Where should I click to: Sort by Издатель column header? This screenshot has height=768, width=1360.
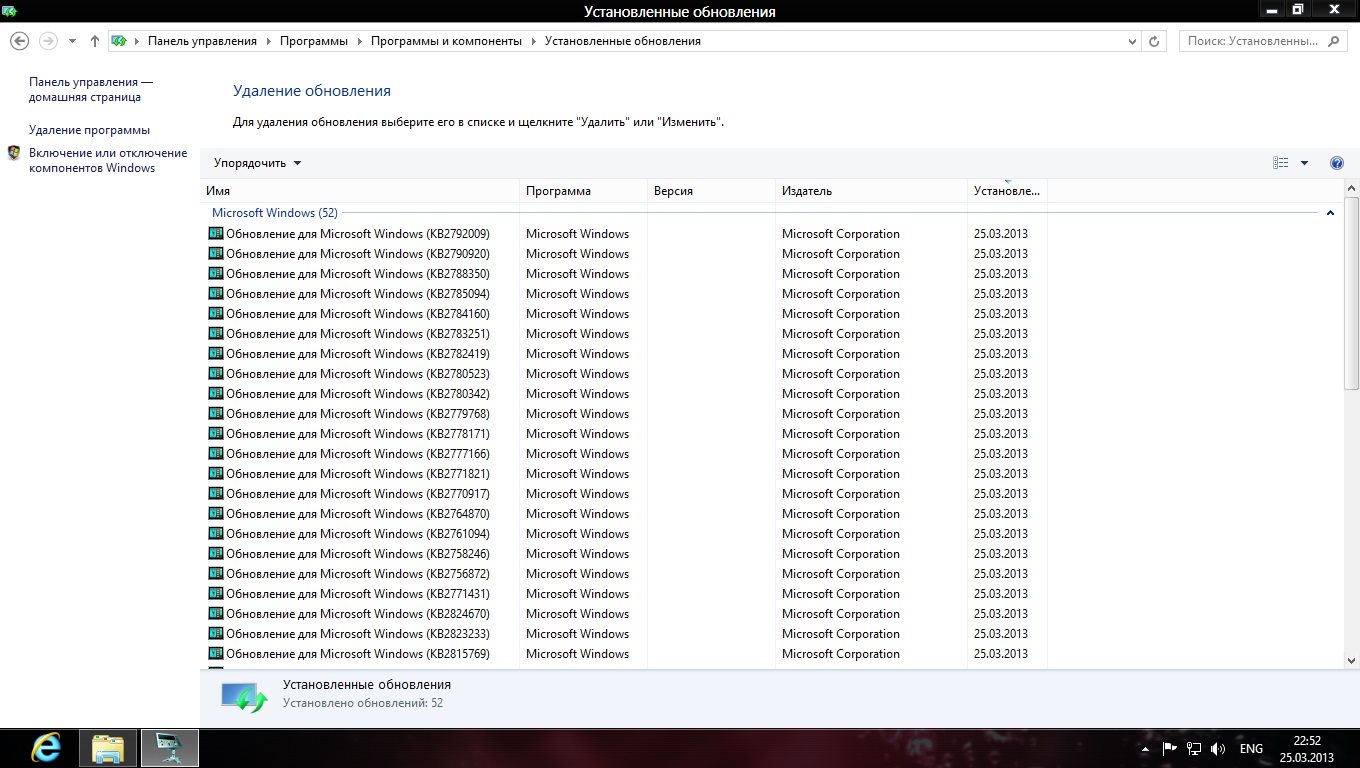click(871, 191)
